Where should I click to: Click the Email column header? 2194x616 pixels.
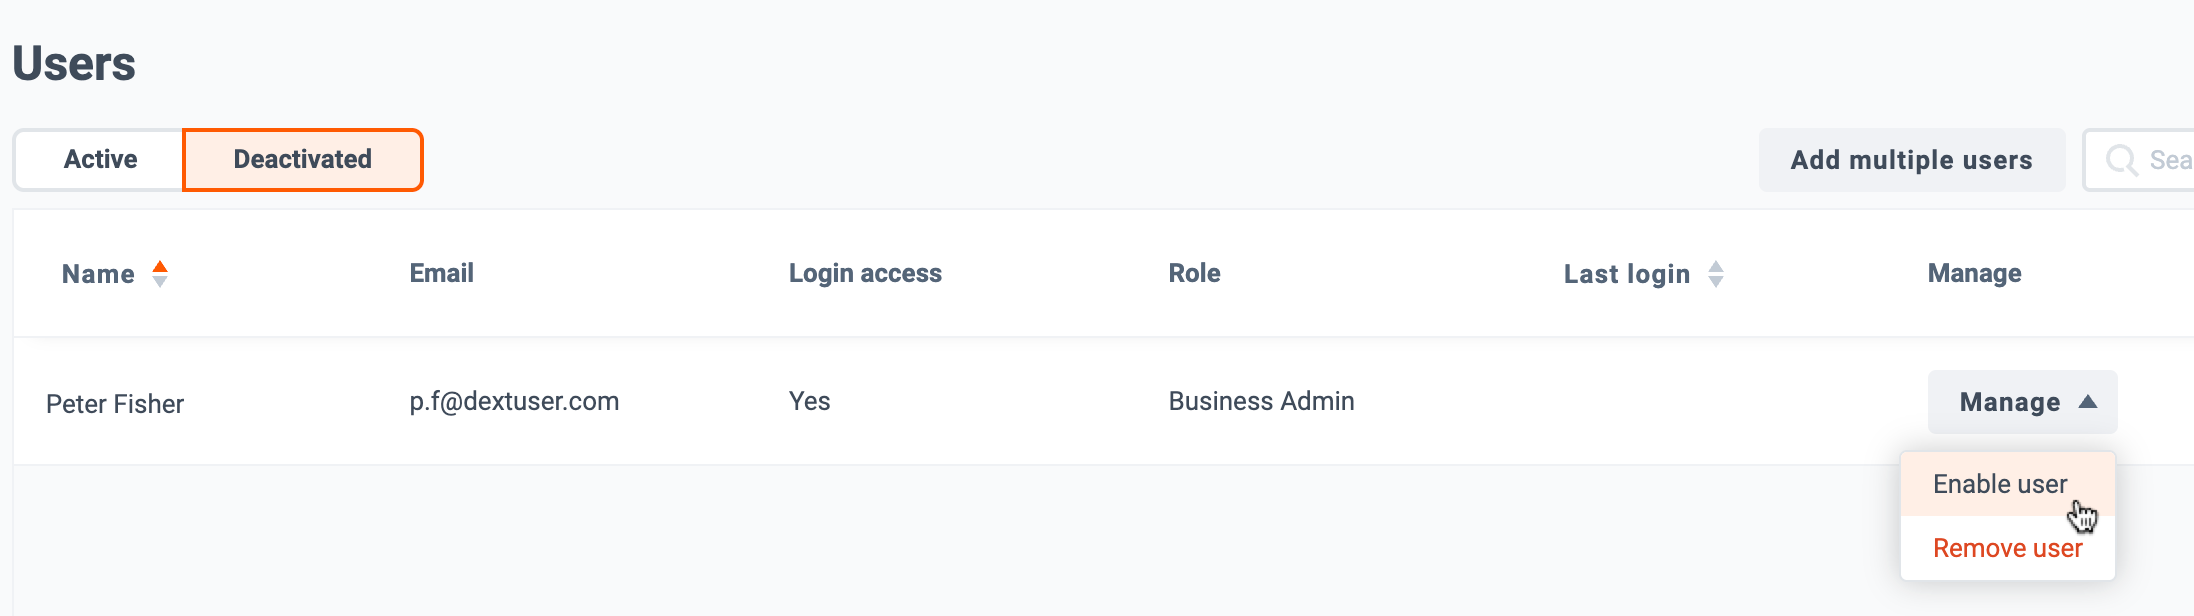click(x=441, y=273)
